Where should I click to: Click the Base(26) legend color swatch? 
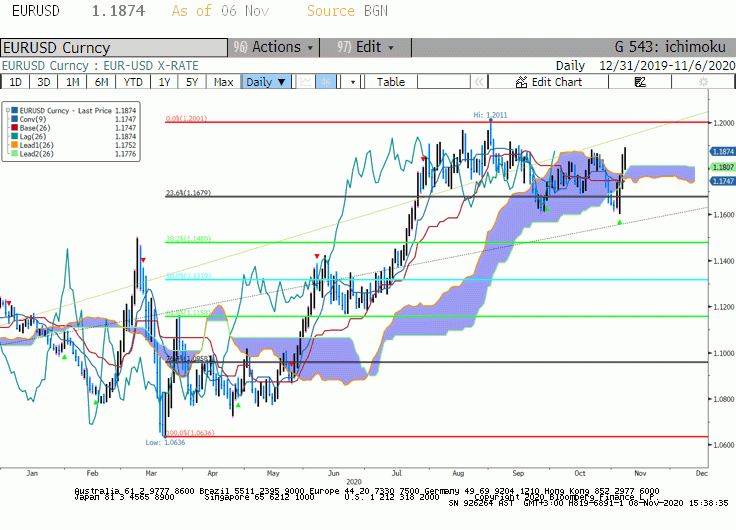(15, 128)
